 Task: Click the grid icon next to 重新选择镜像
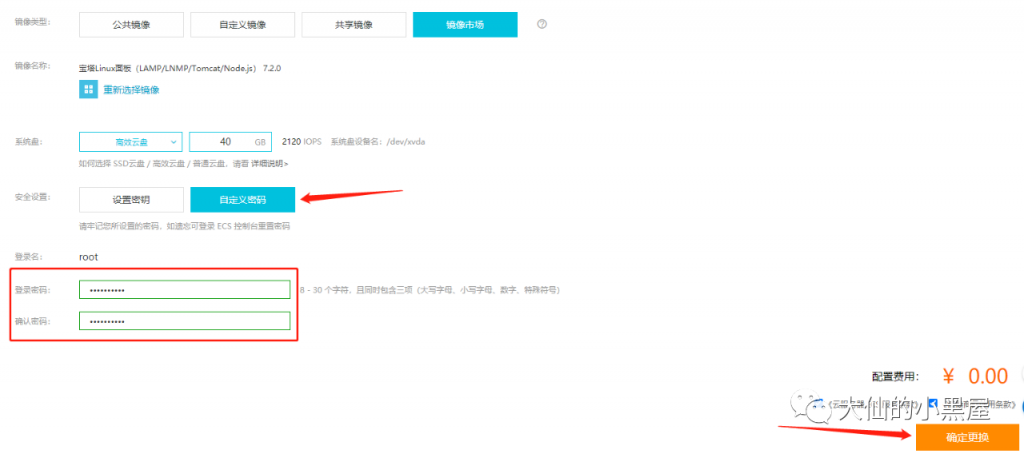(88, 90)
